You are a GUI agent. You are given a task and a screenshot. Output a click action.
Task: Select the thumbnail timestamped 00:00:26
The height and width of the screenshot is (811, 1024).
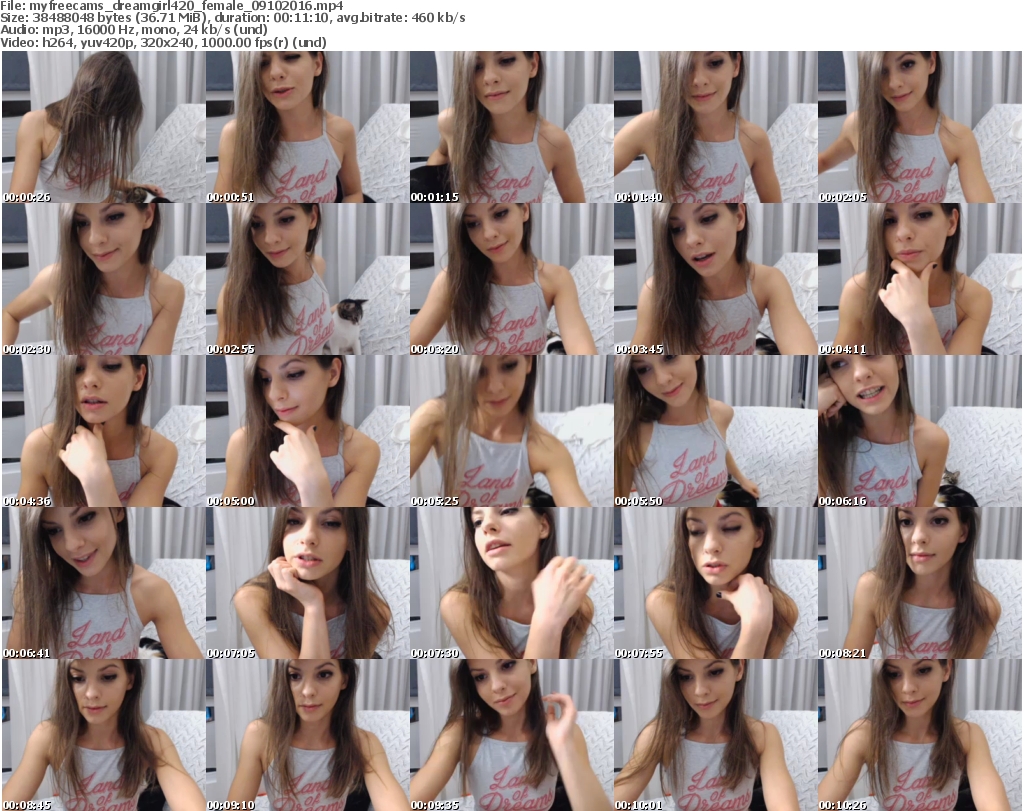tap(103, 127)
